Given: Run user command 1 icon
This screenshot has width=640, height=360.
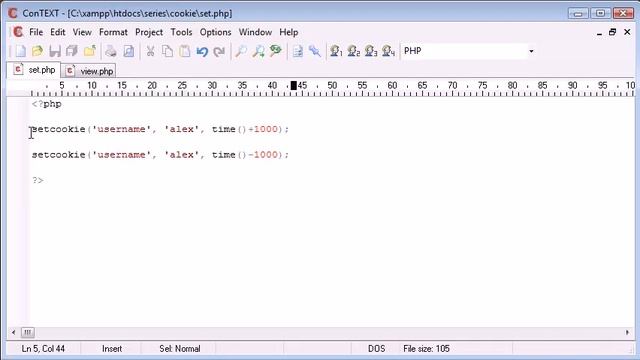Looking at the screenshot, I should tap(336, 51).
